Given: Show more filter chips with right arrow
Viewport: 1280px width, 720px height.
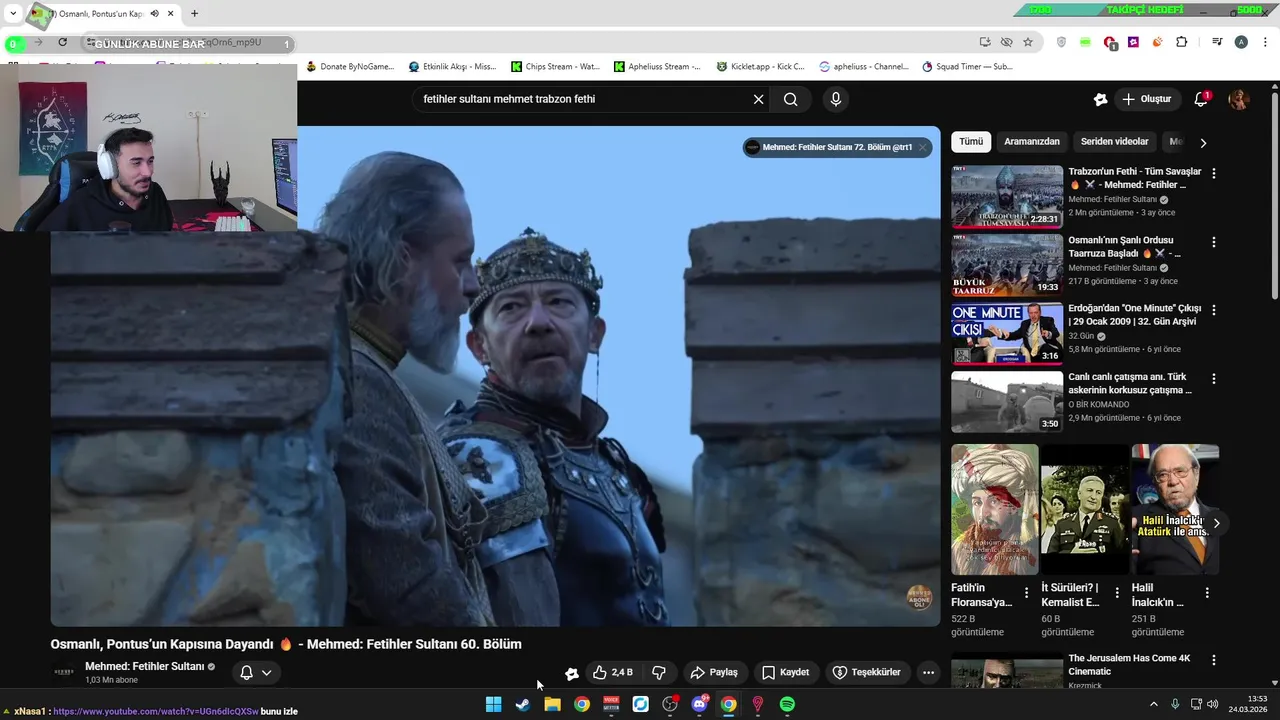Looking at the screenshot, I should click(1203, 142).
